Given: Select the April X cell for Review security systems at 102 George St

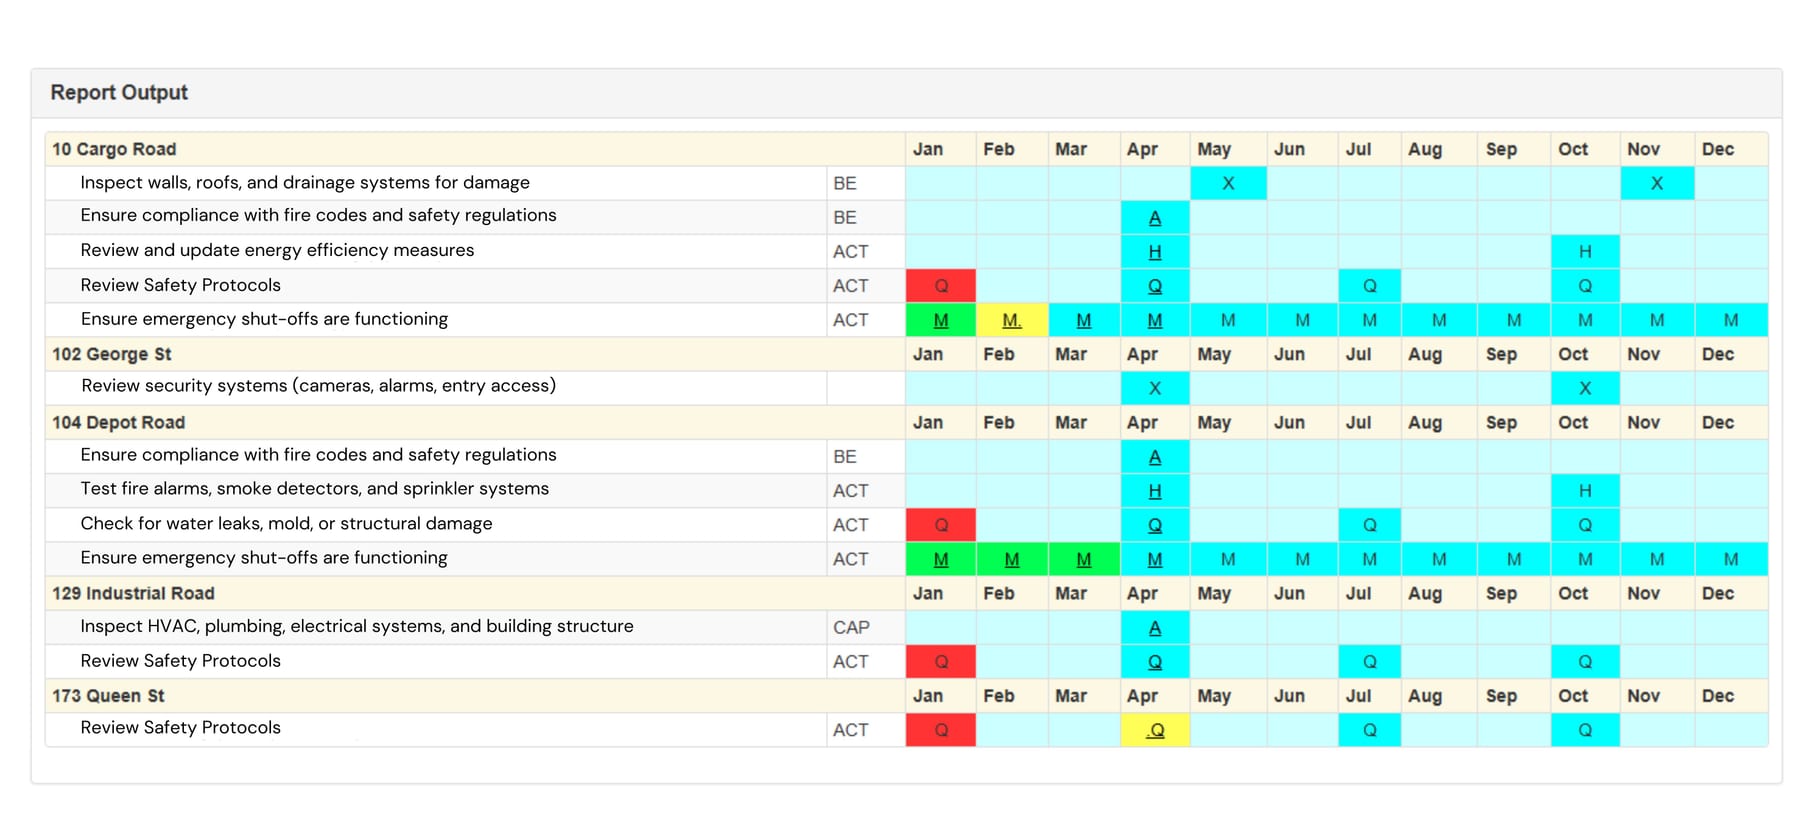Looking at the screenshot, I should point(1155,388).
